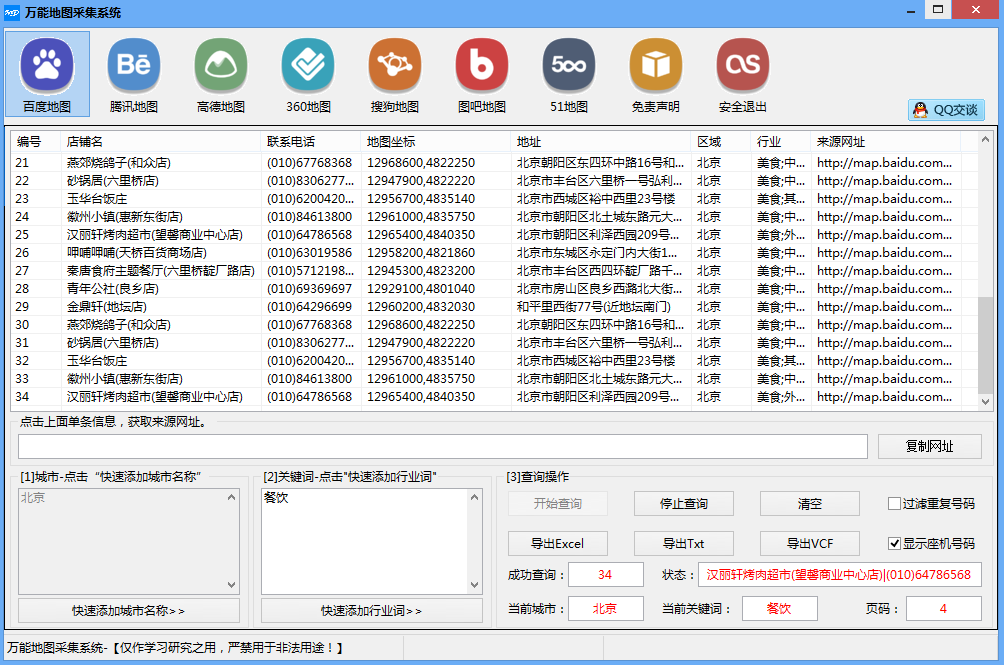The image size is (1004, 665).
Task: Uncheck the 显示座机号码 checkbox
Action: click(895, 544)
